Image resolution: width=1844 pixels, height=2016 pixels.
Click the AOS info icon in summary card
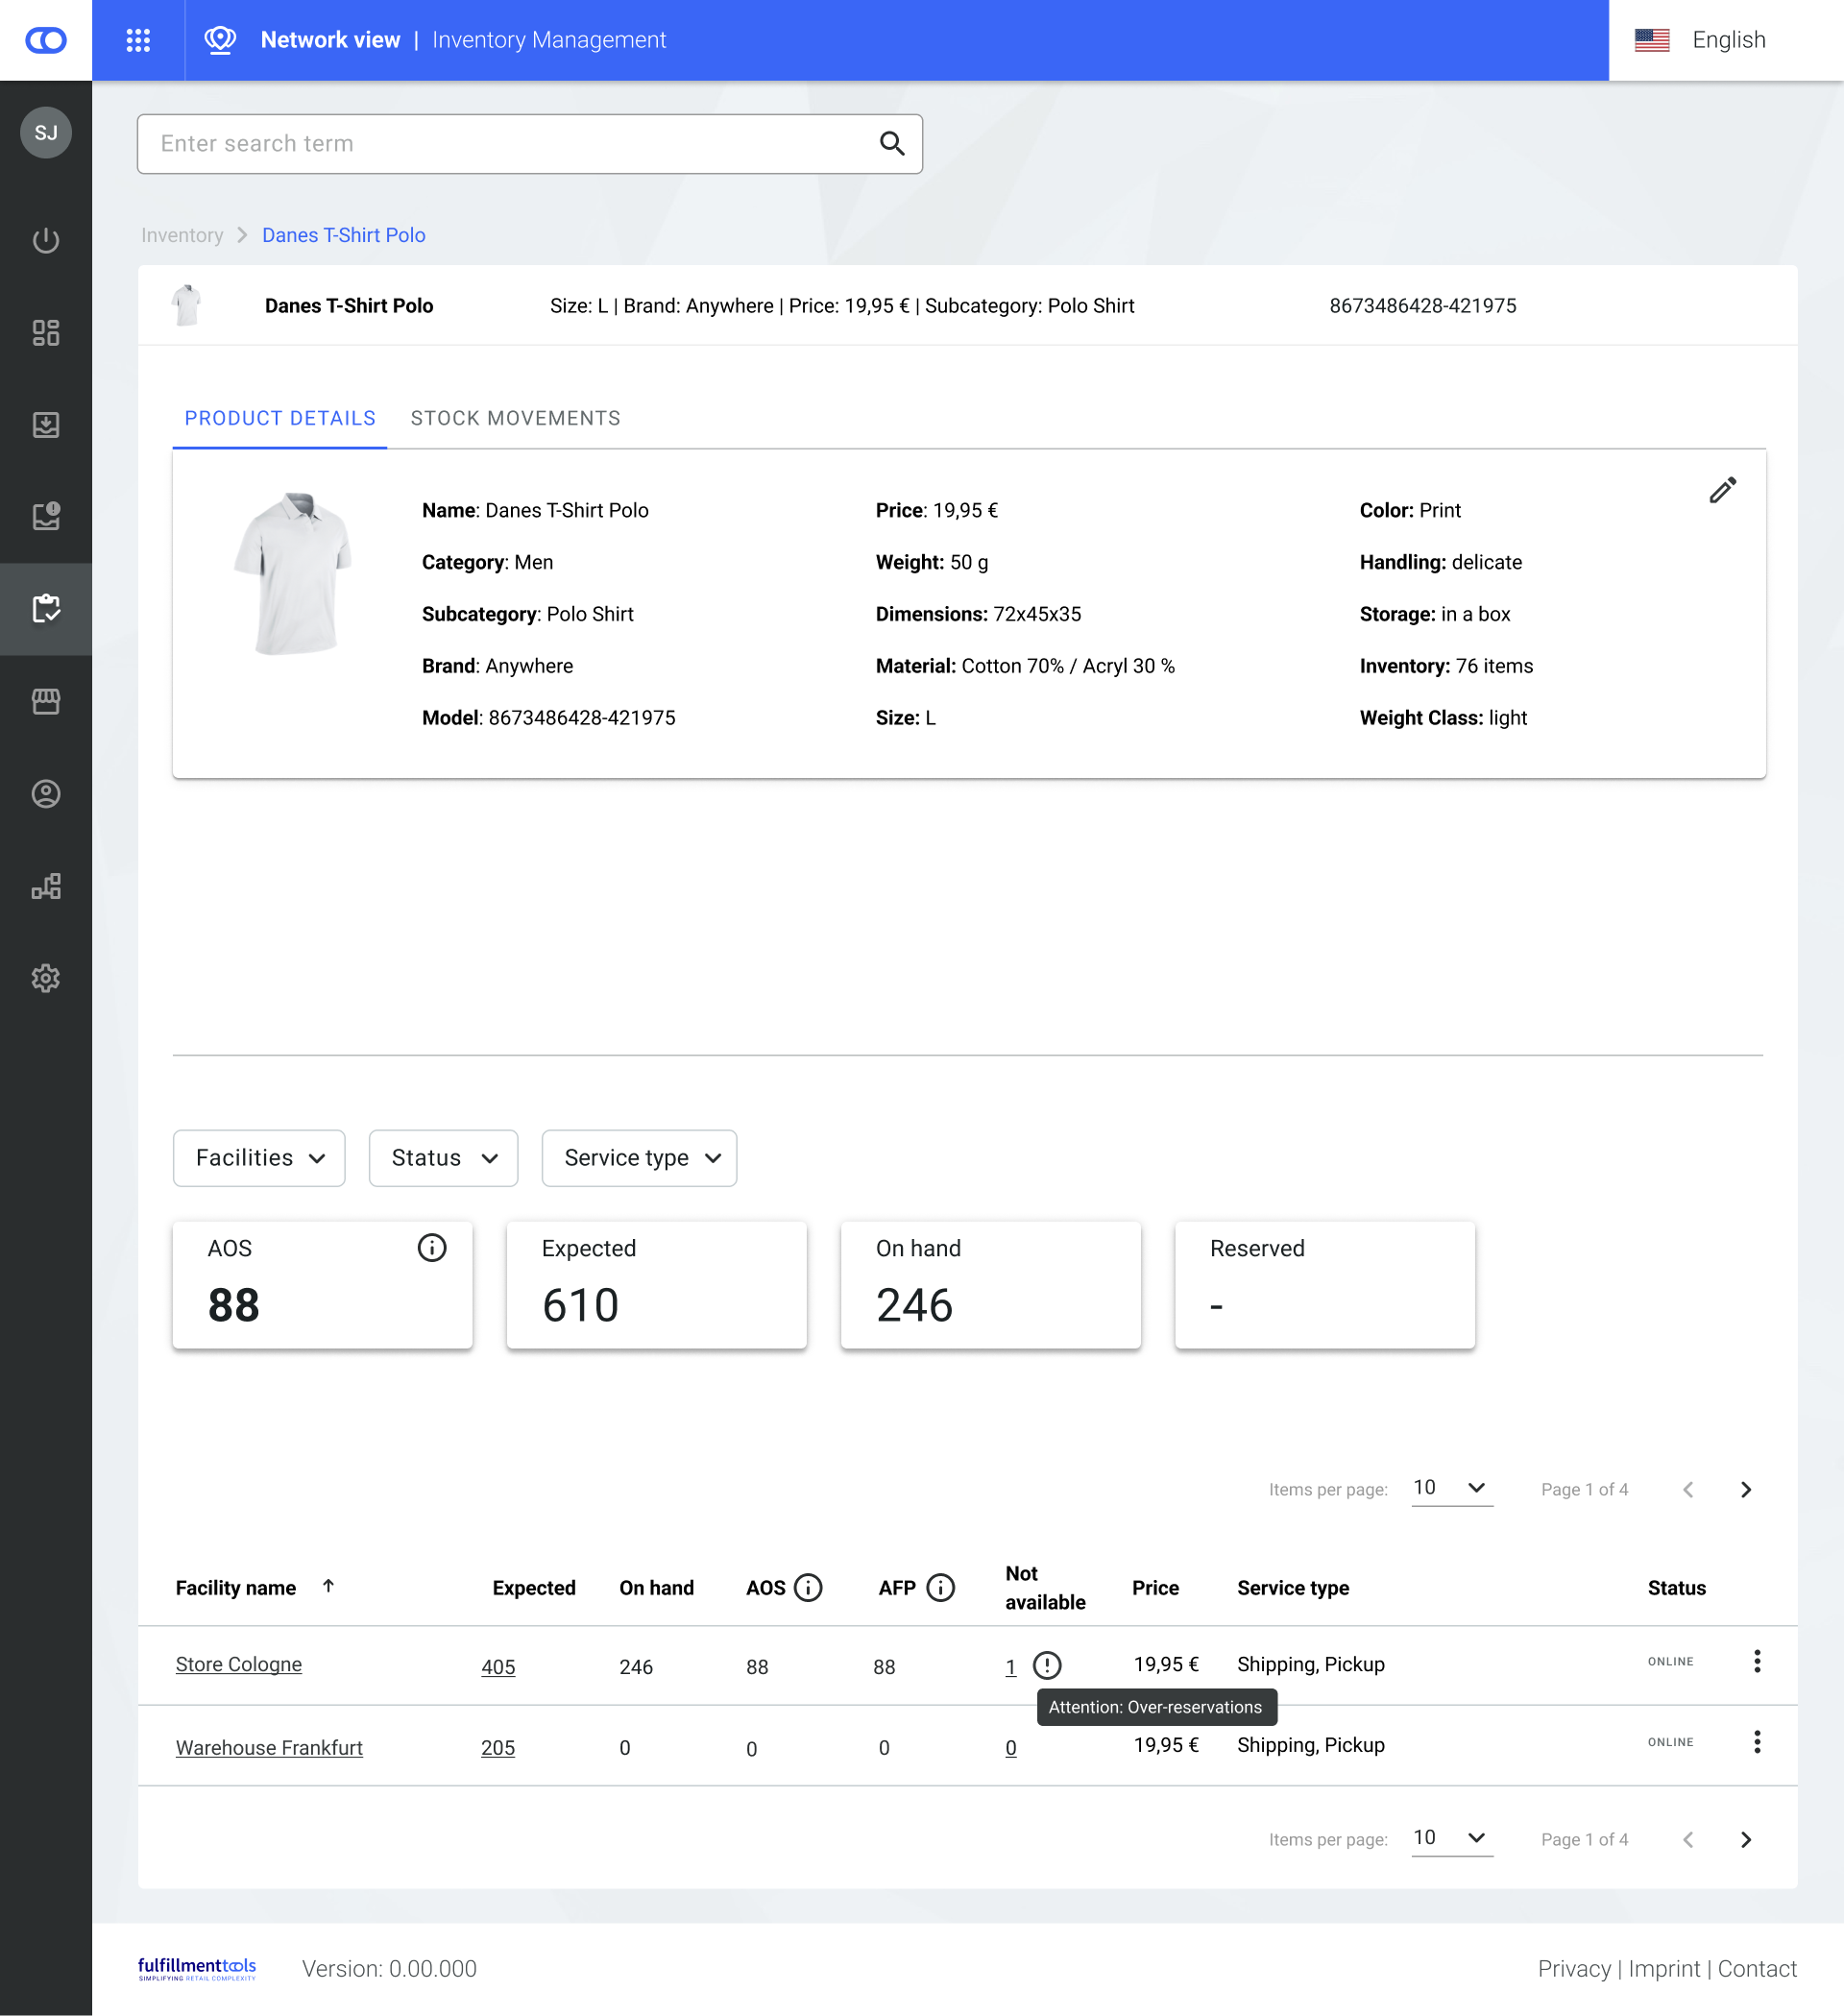pyautogui.click(x=431, y=1247)
